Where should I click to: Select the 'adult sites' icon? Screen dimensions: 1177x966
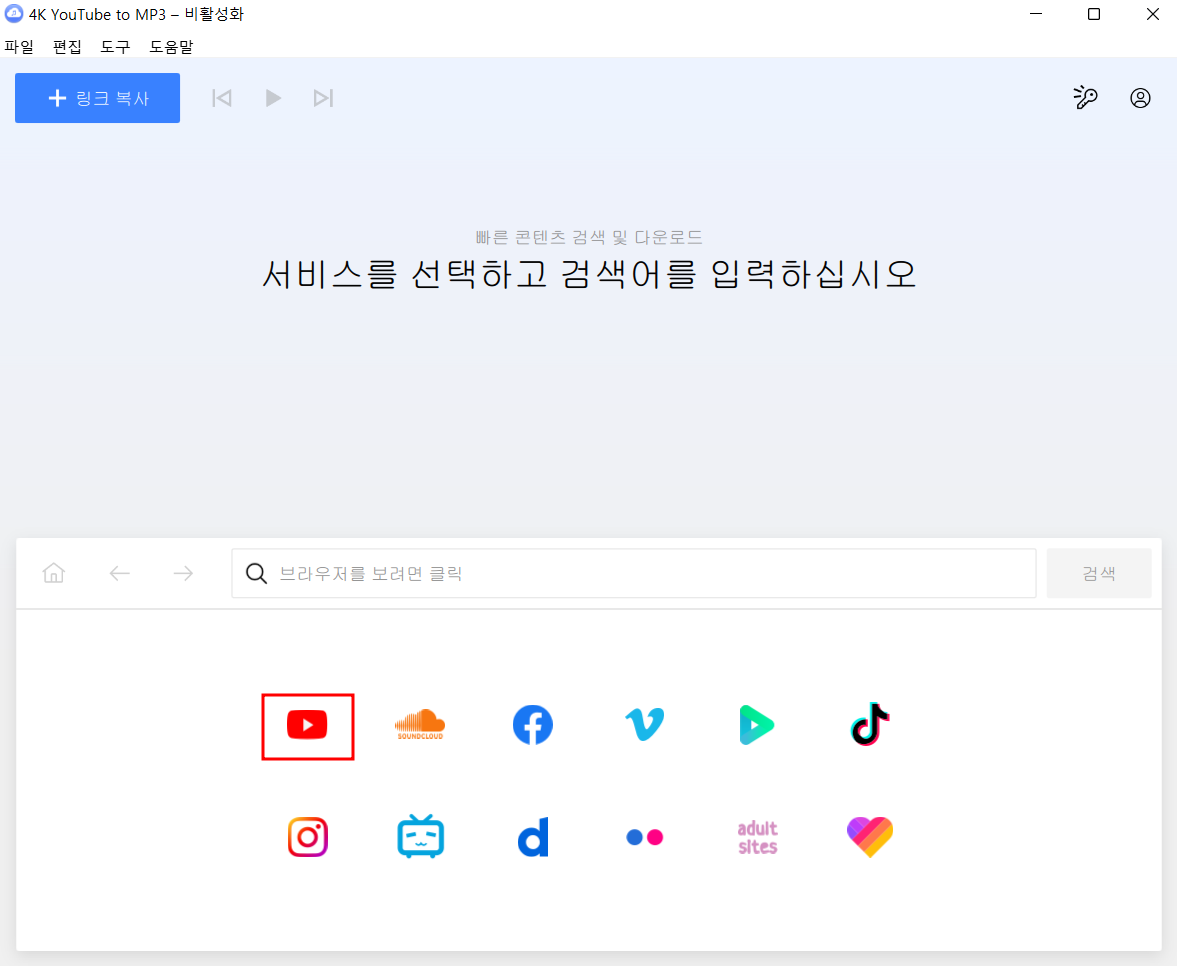click(x=757, y=838)
